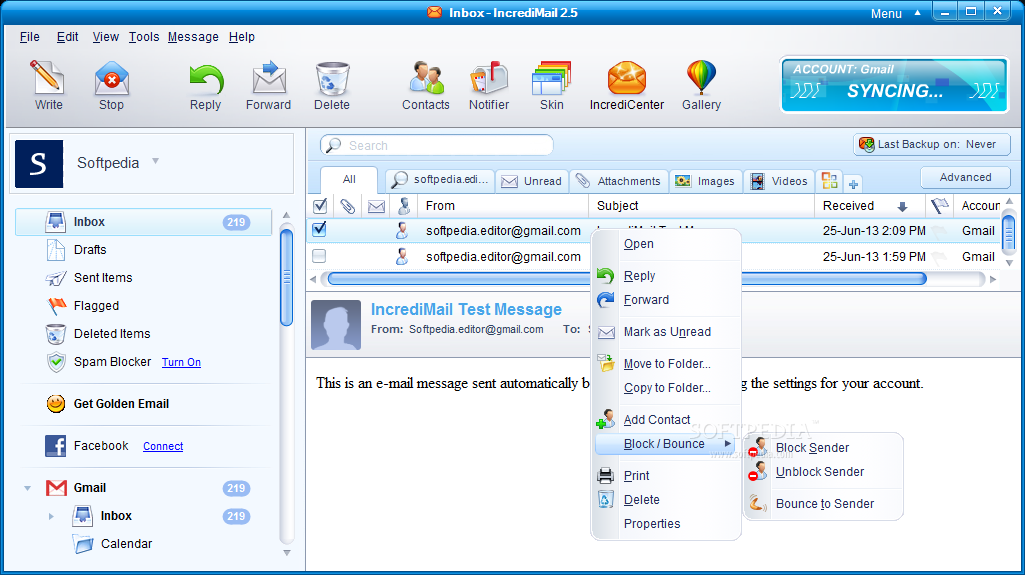This screenshot has height=575, width=1025.
Task: Open the Skin chooser icon
Action: [552, 85]
